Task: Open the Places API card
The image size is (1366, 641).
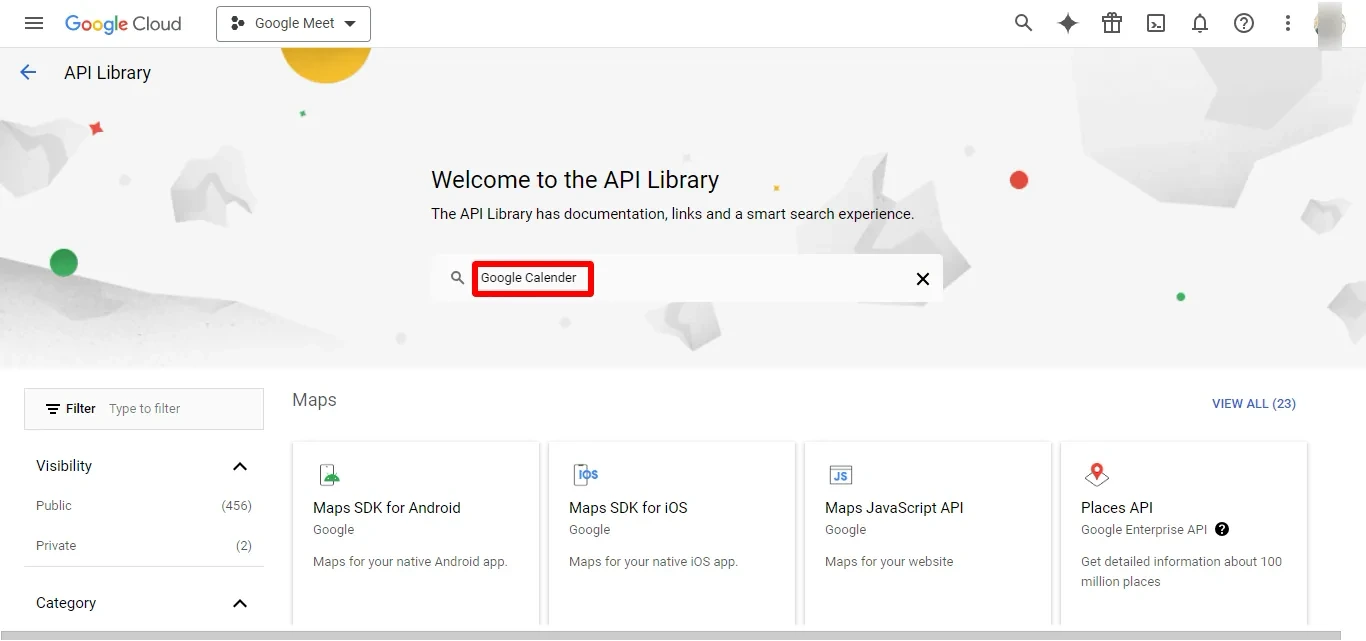Action: pos(1184,533)
